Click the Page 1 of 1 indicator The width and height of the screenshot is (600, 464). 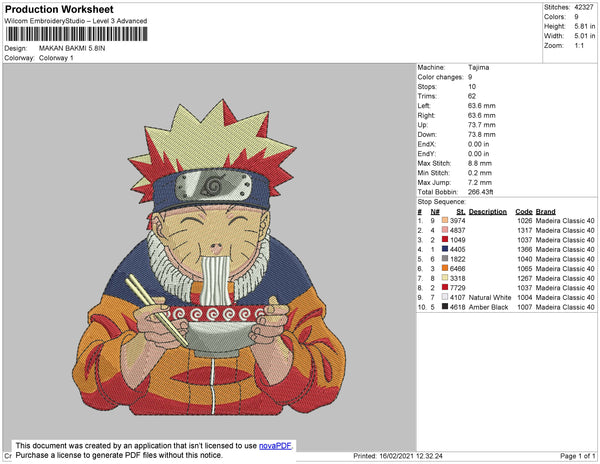tap(577, 456)
